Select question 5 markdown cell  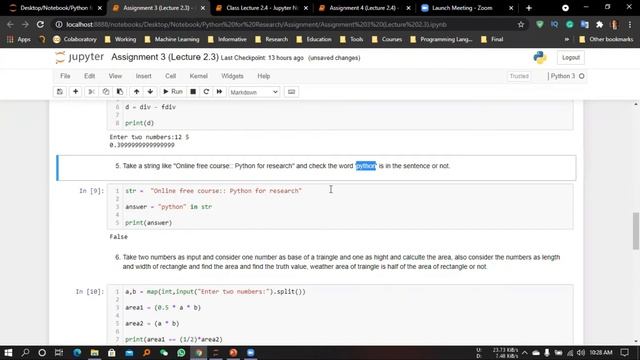(x=316, y=168)
